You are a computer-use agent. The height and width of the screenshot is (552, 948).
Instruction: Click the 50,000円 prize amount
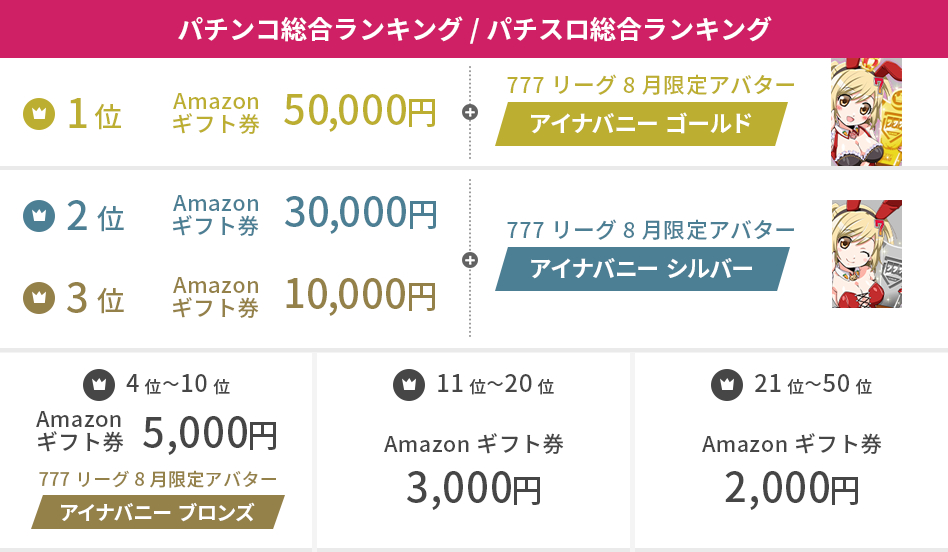pos(360,111)
